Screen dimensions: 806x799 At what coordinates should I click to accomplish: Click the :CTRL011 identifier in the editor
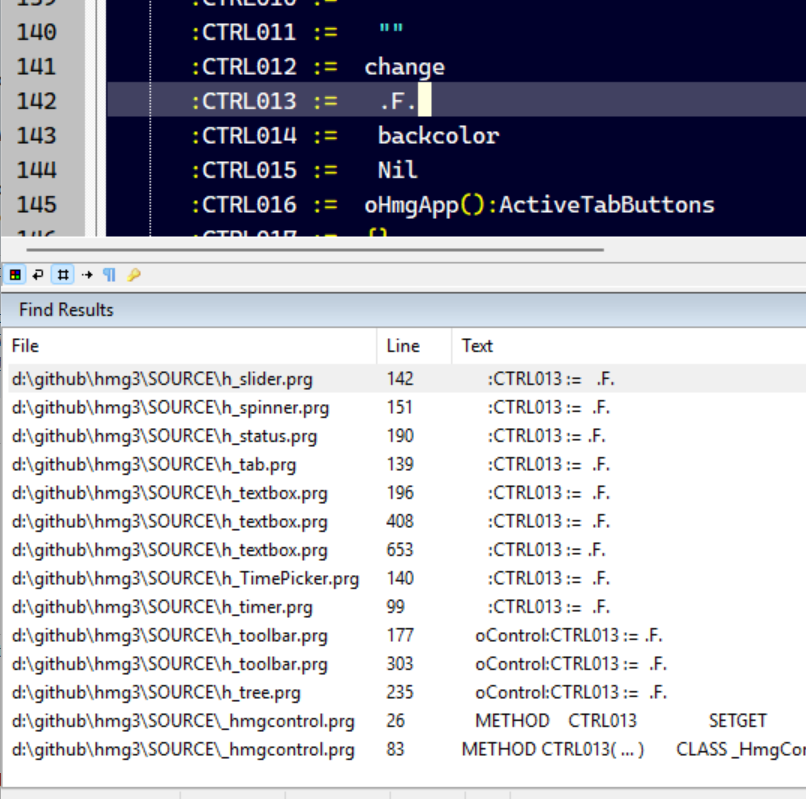244,32
